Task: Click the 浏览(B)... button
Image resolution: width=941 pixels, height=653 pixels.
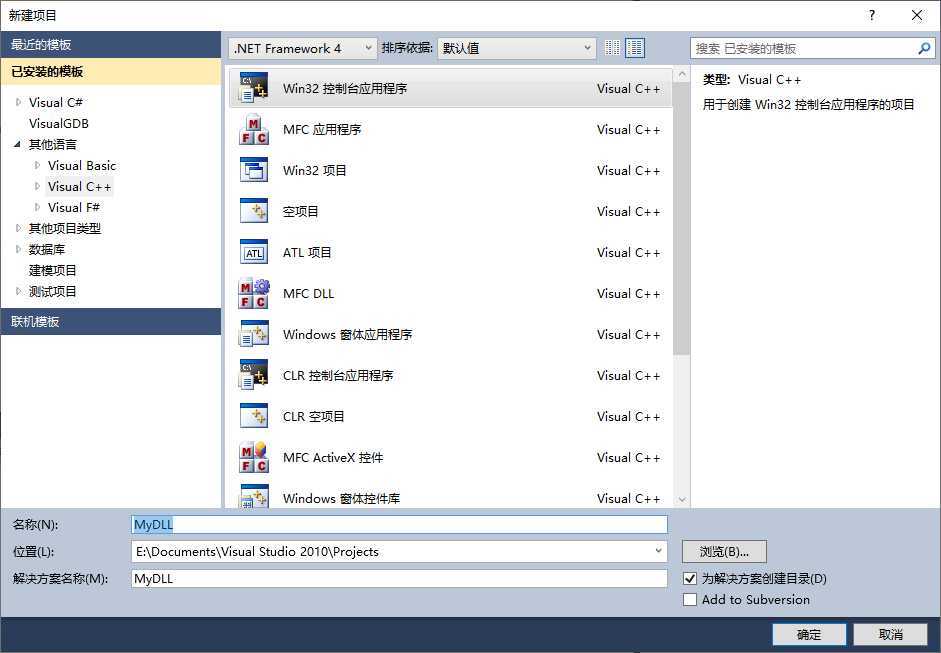Action: click(x=724, y=552)
